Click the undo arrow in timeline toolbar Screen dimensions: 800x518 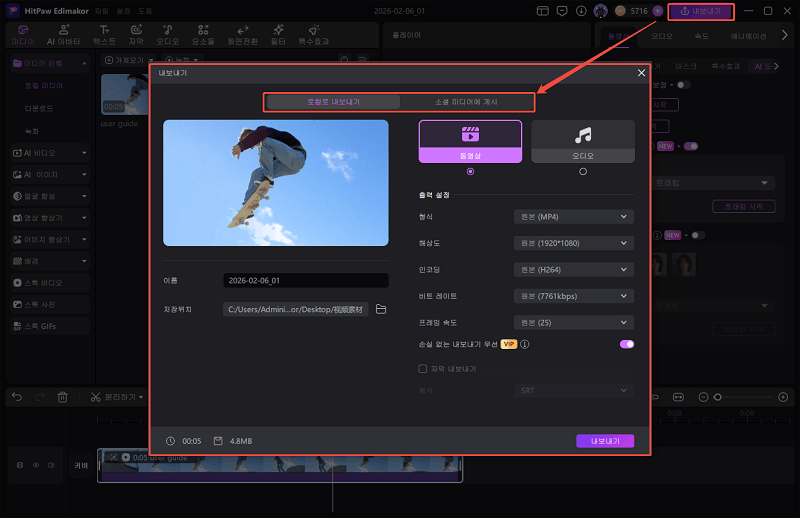(17, 397)
